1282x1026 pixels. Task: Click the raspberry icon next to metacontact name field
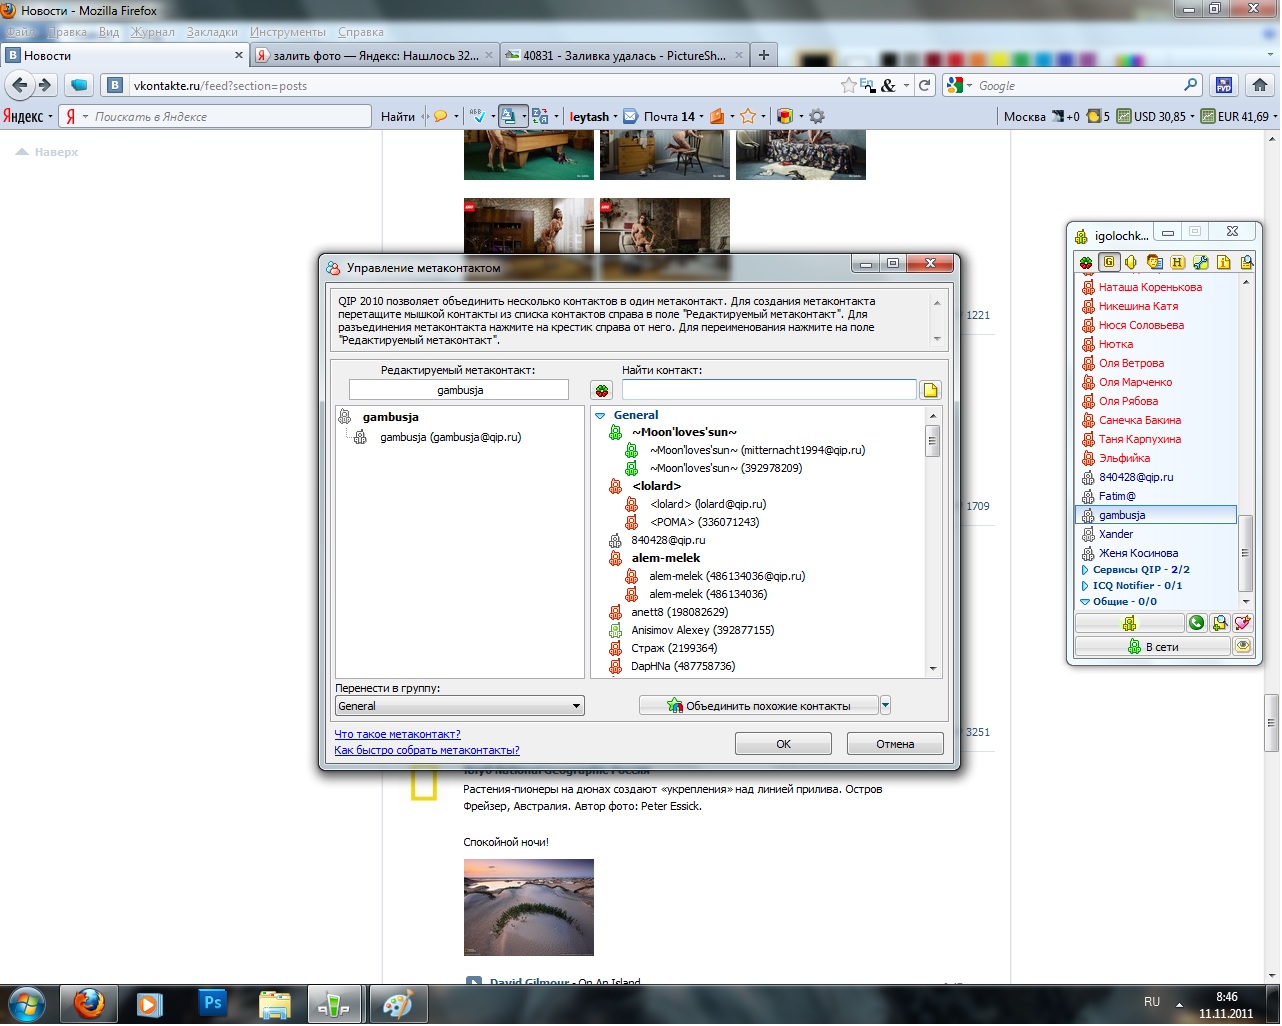[601, 390]
